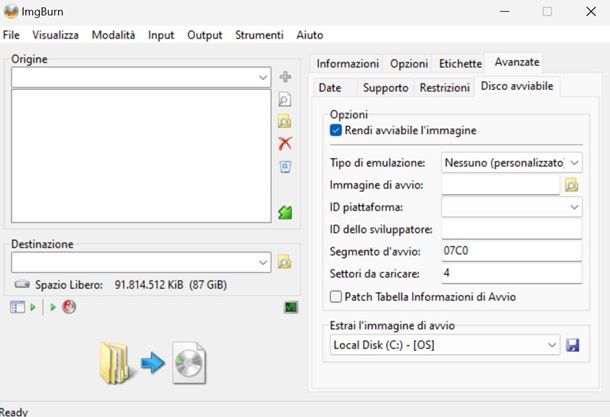
Task: Switch to the Opzioni tab
Action: pyautogui.click(x=409, y=63)
